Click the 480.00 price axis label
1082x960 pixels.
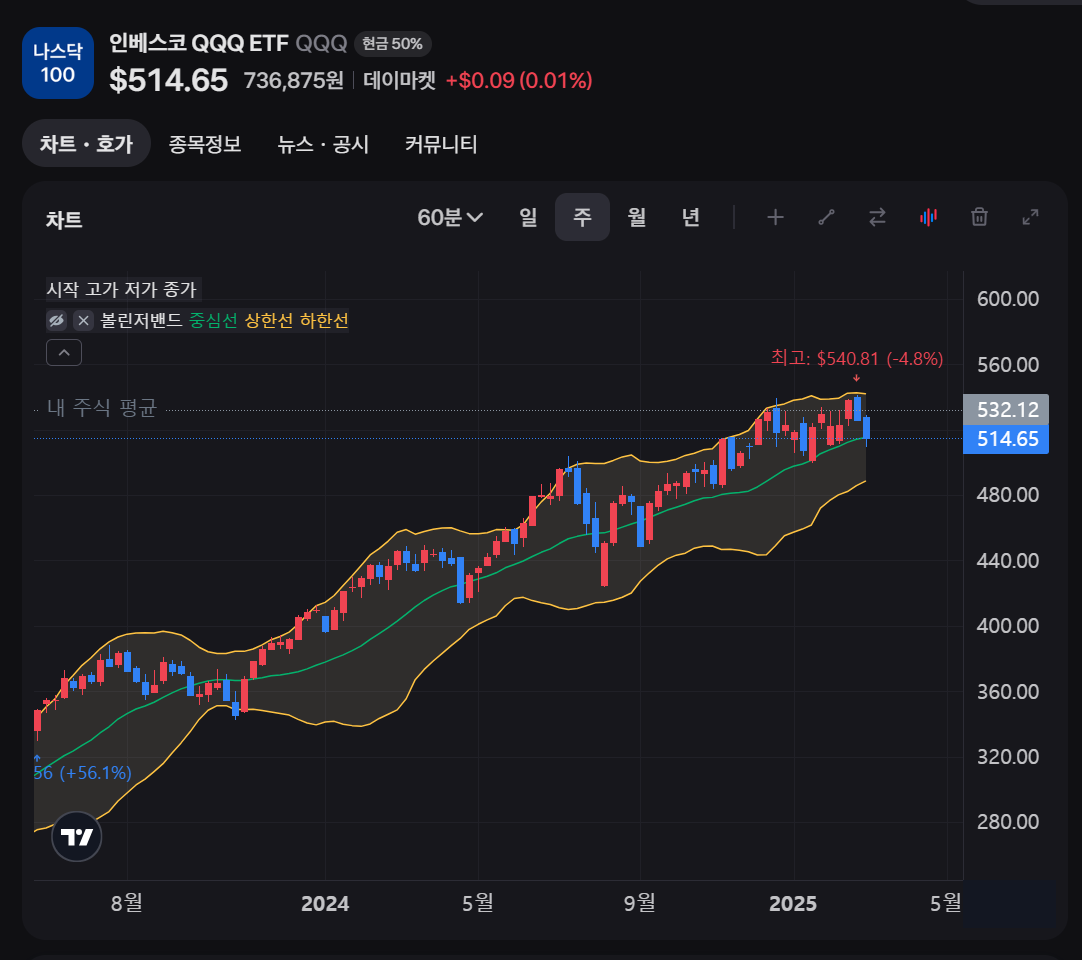tap(1007, 495)
